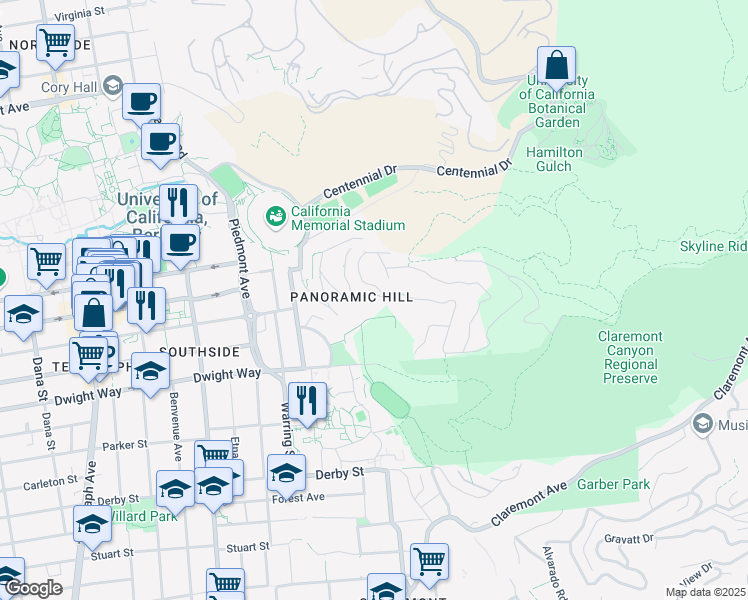This screenshot has width=748, height=600.
Task: Select the restaurant marker next to Warring St
Action: coord(308,401)
